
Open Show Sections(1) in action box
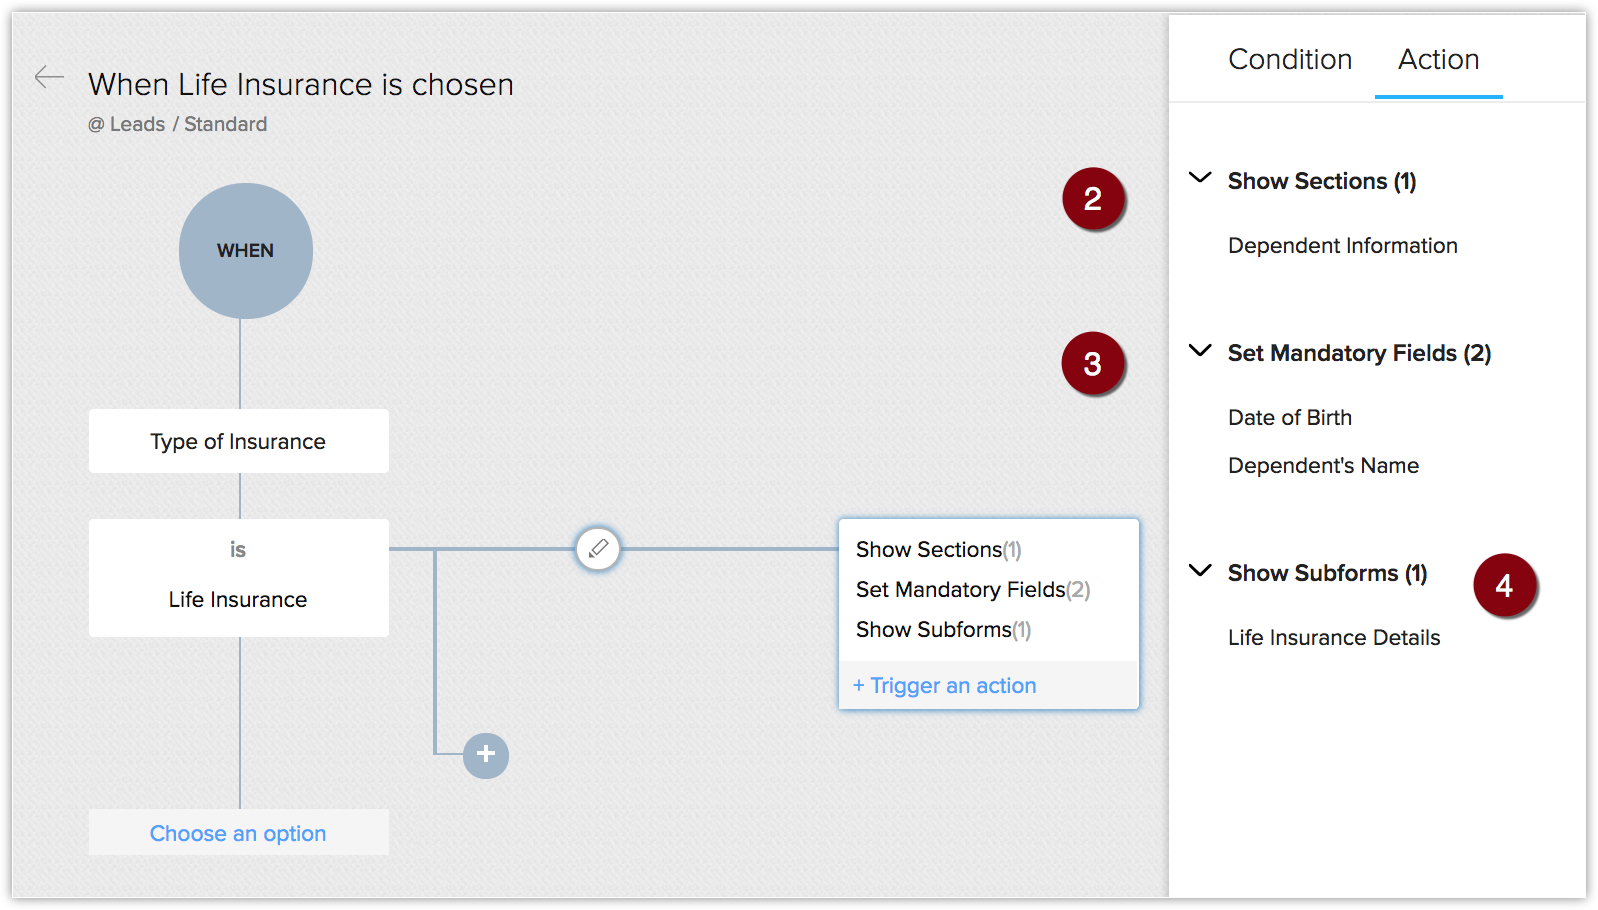pyautogui.click(x=938, y=550)
